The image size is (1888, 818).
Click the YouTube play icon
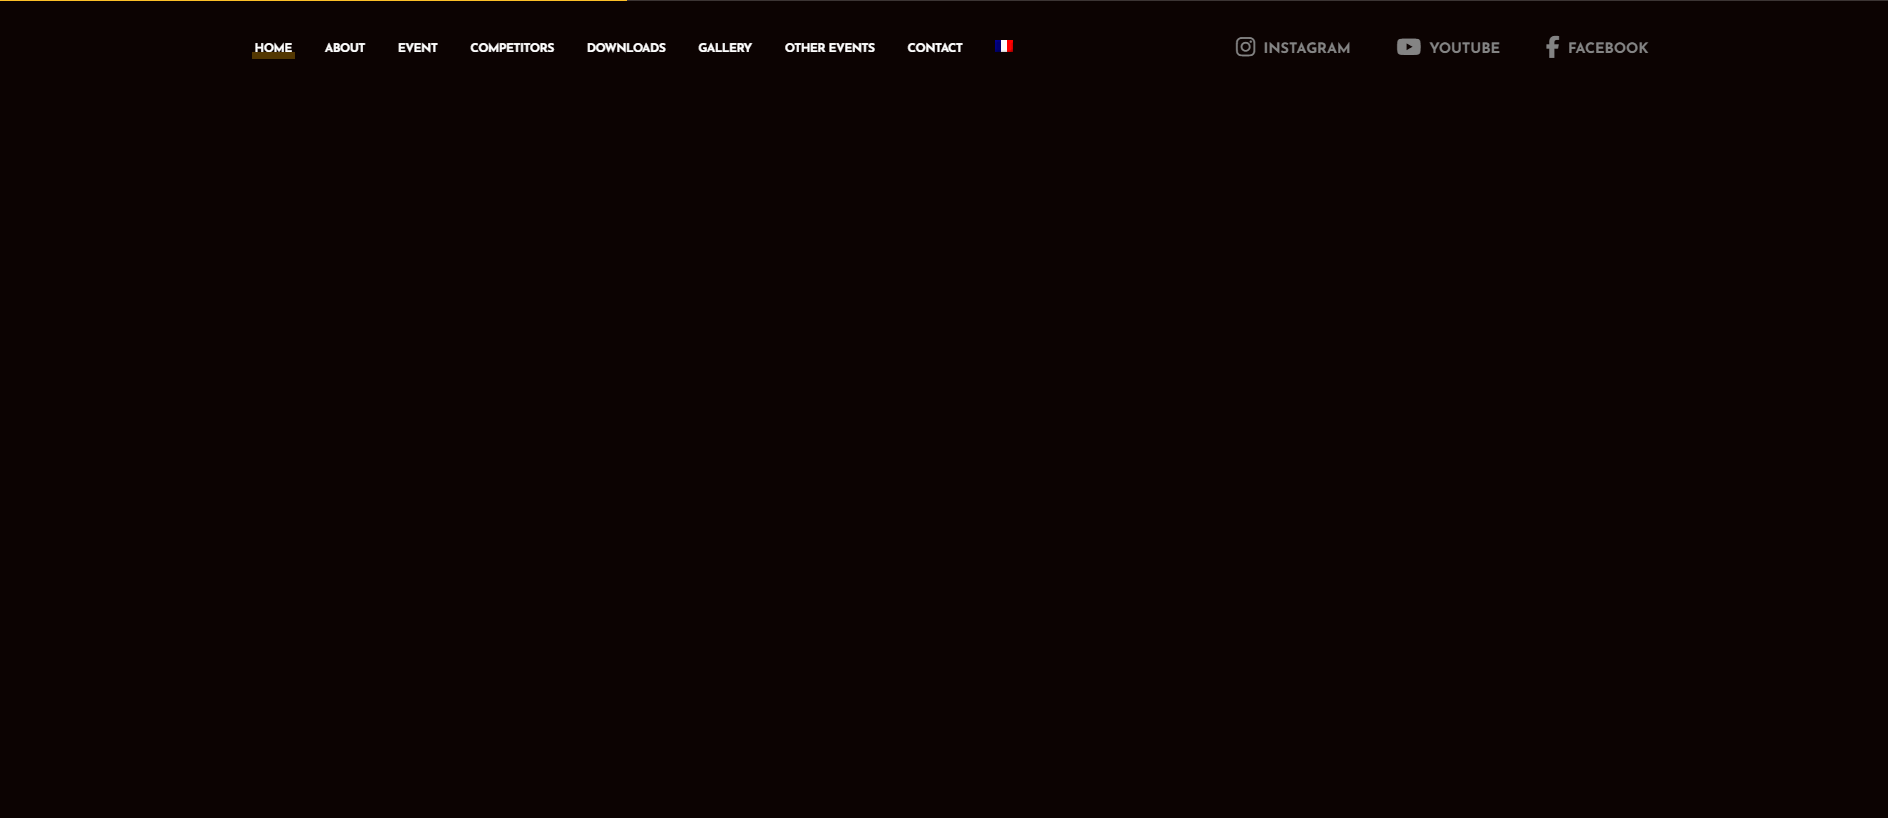point(1408,47)
